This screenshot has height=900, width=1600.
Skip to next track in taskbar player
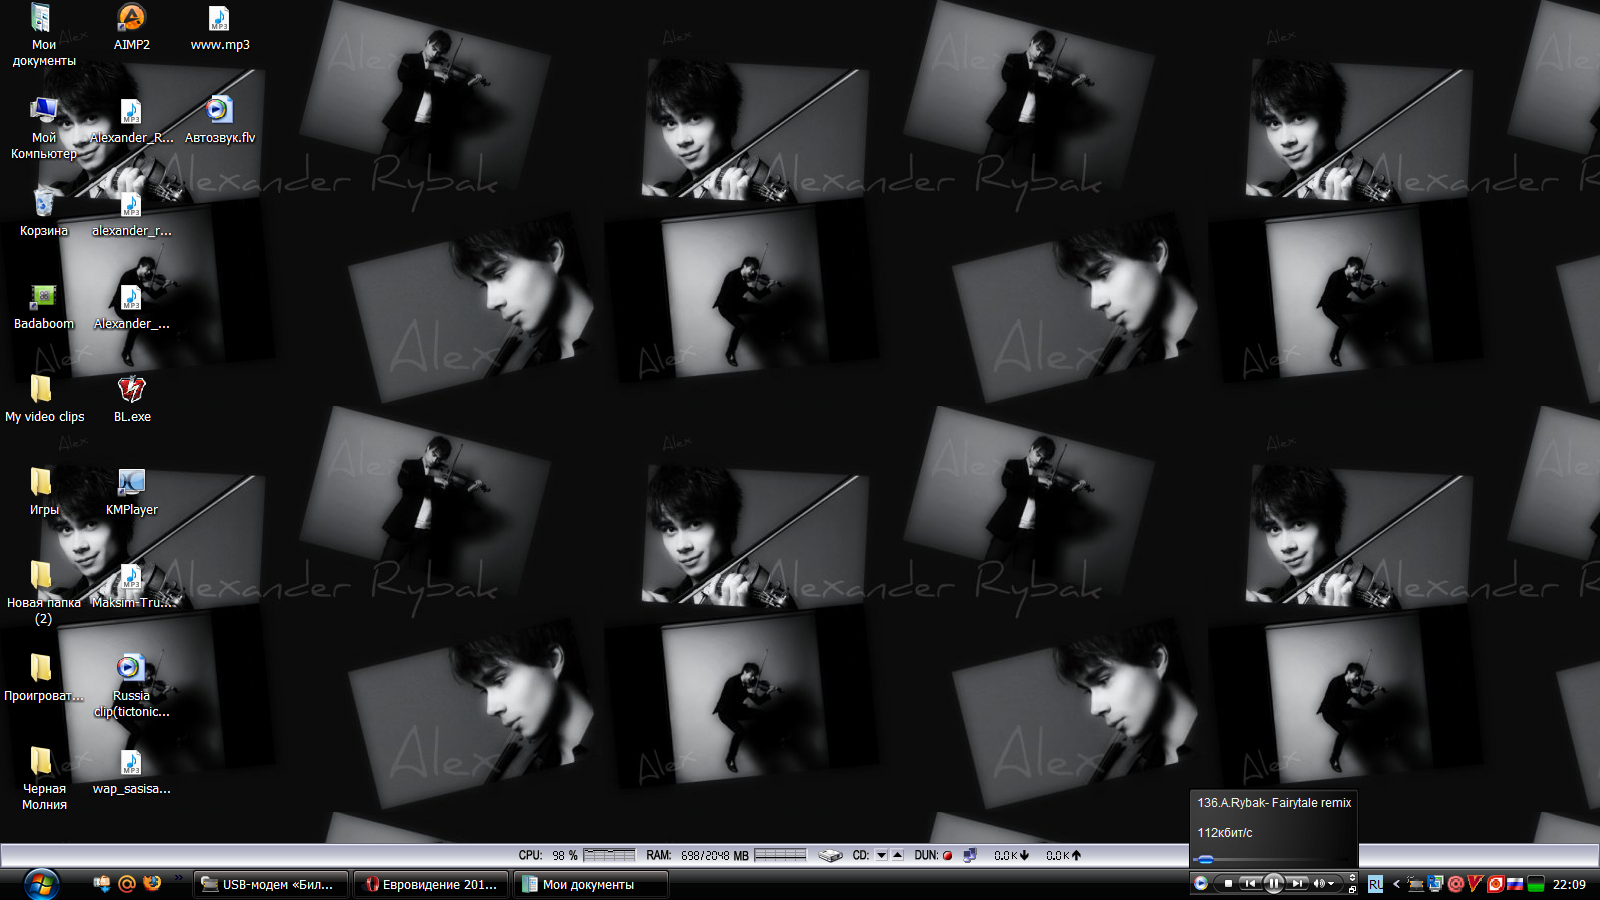point(1297,883)
